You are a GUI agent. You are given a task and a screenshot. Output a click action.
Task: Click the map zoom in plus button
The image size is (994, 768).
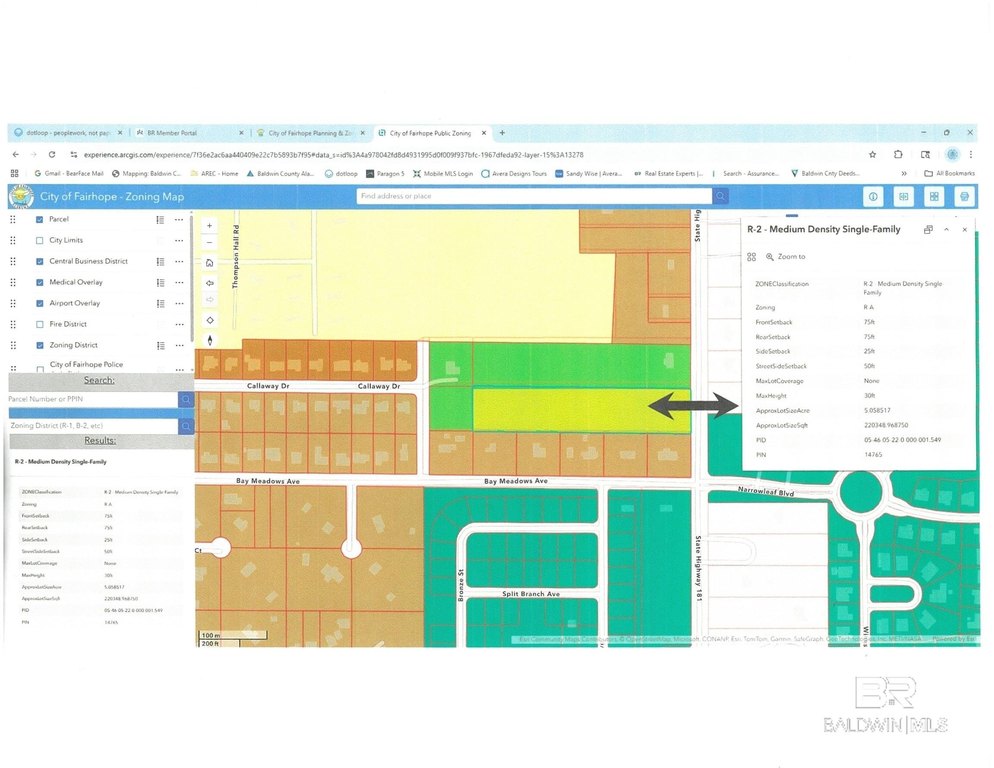(x=209, y=225)
